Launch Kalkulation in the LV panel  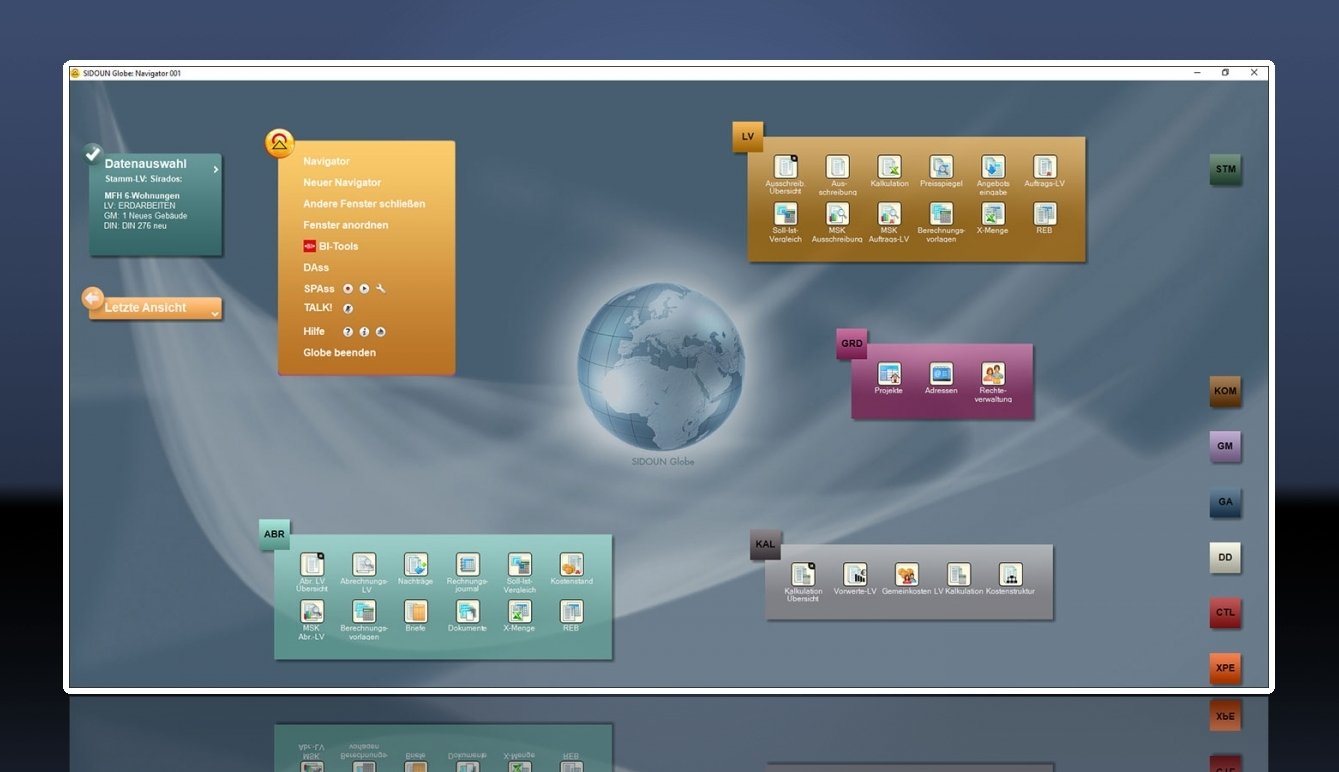pyautogui.click(x=889, y=167)
